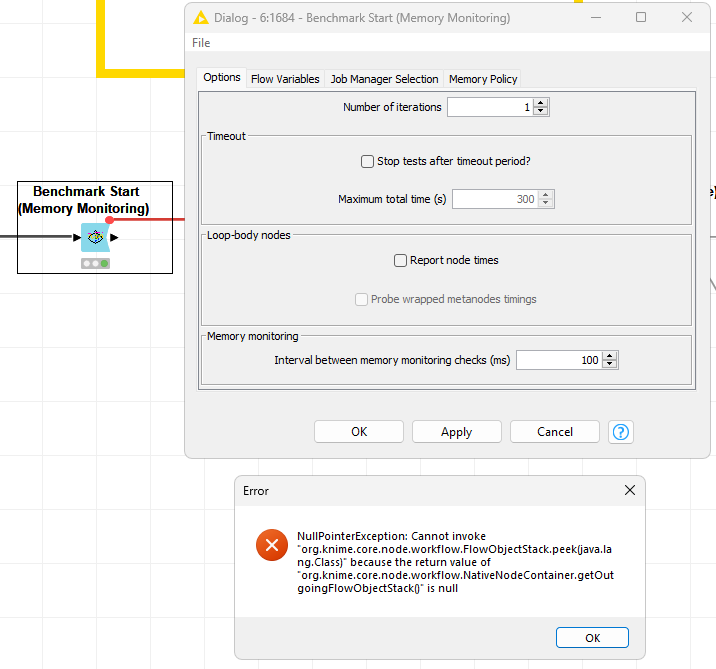716x669 pixels.
Task: Decrease the Maximum total time value
Action: coord(546,204)
